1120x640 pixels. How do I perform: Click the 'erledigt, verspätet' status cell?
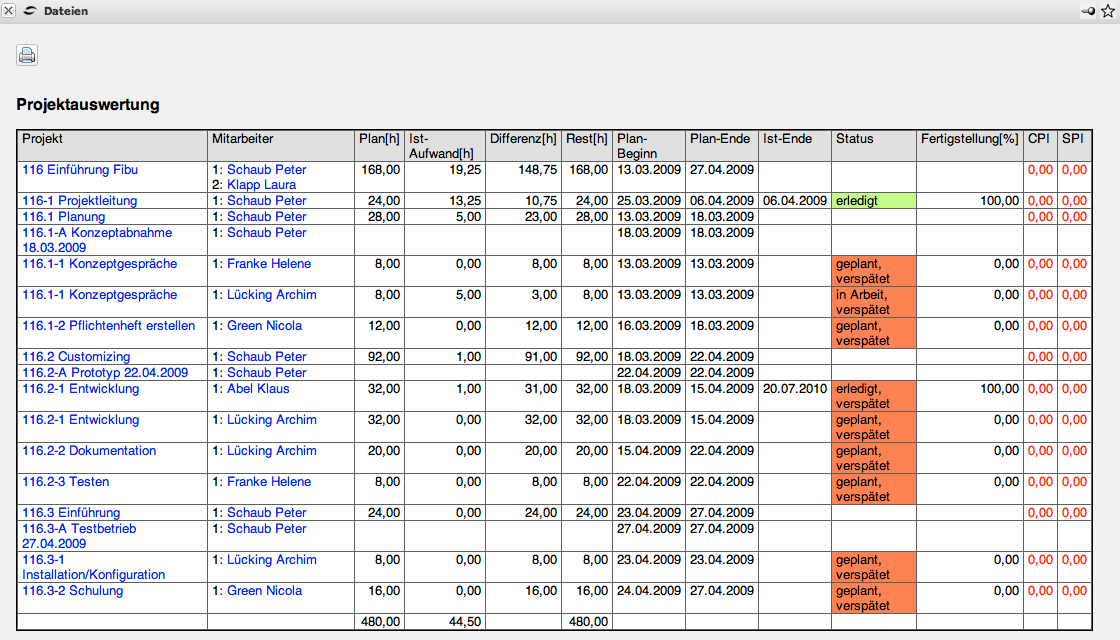(x=872, y=395)
